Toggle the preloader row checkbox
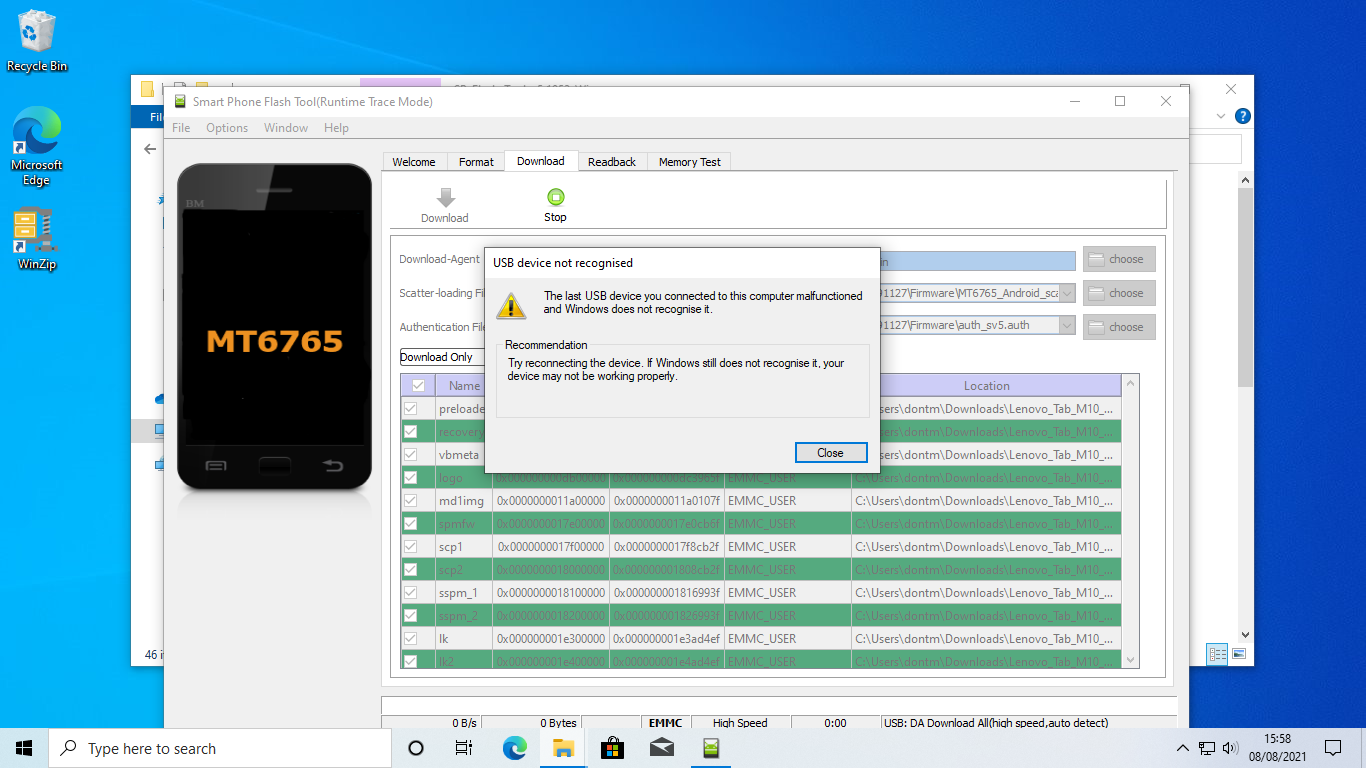1366x768 pixels. point(410,408)
